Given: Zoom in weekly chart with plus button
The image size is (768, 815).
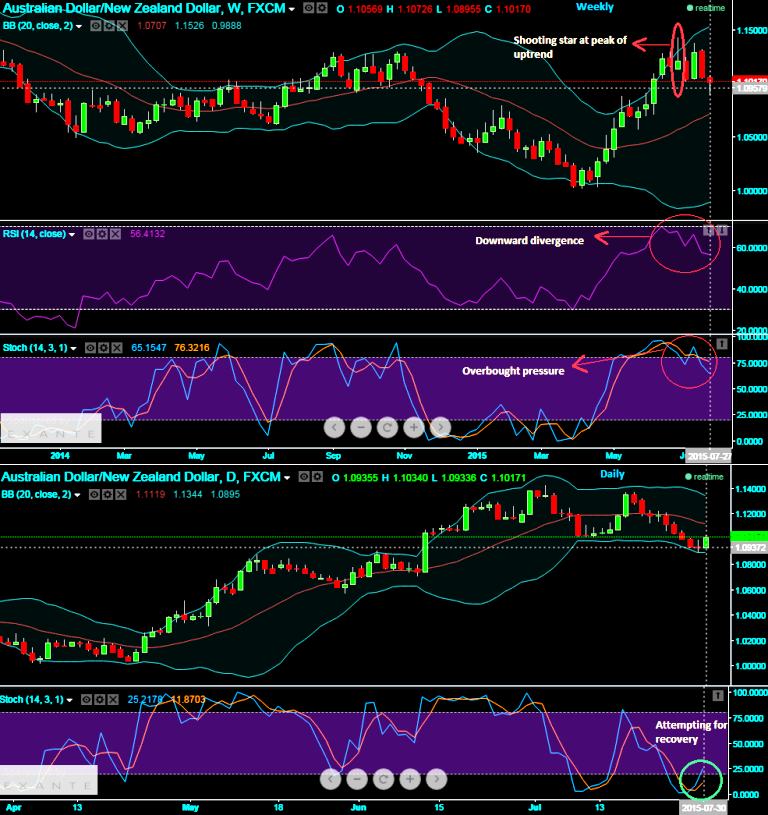Looking at the screenshot, I should click(x=414, y=427).
